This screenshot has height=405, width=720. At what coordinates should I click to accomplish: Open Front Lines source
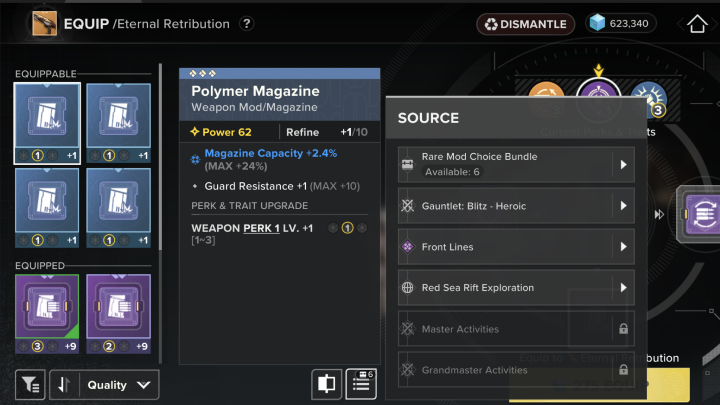click(x=516, y=247)
